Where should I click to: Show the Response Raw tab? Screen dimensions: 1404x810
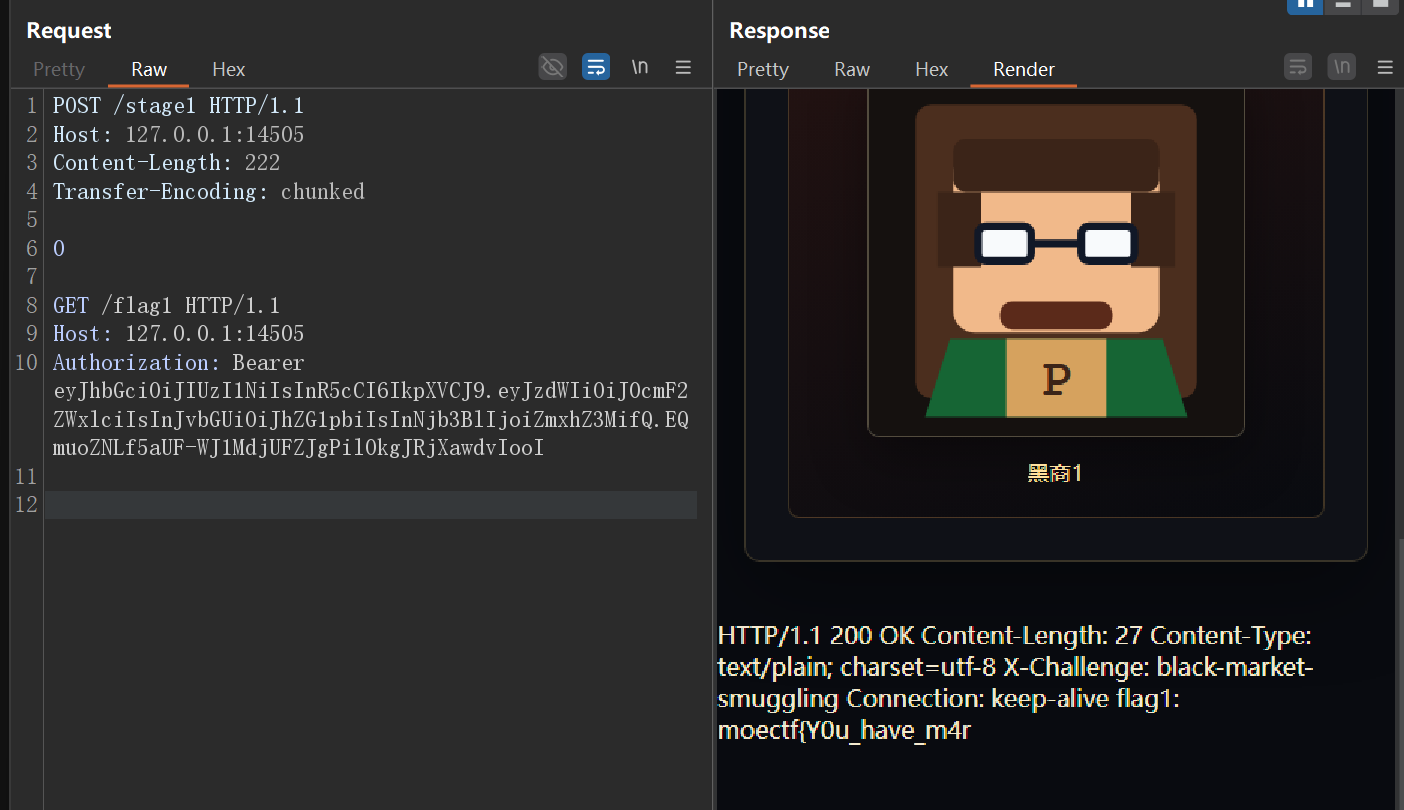852,69
